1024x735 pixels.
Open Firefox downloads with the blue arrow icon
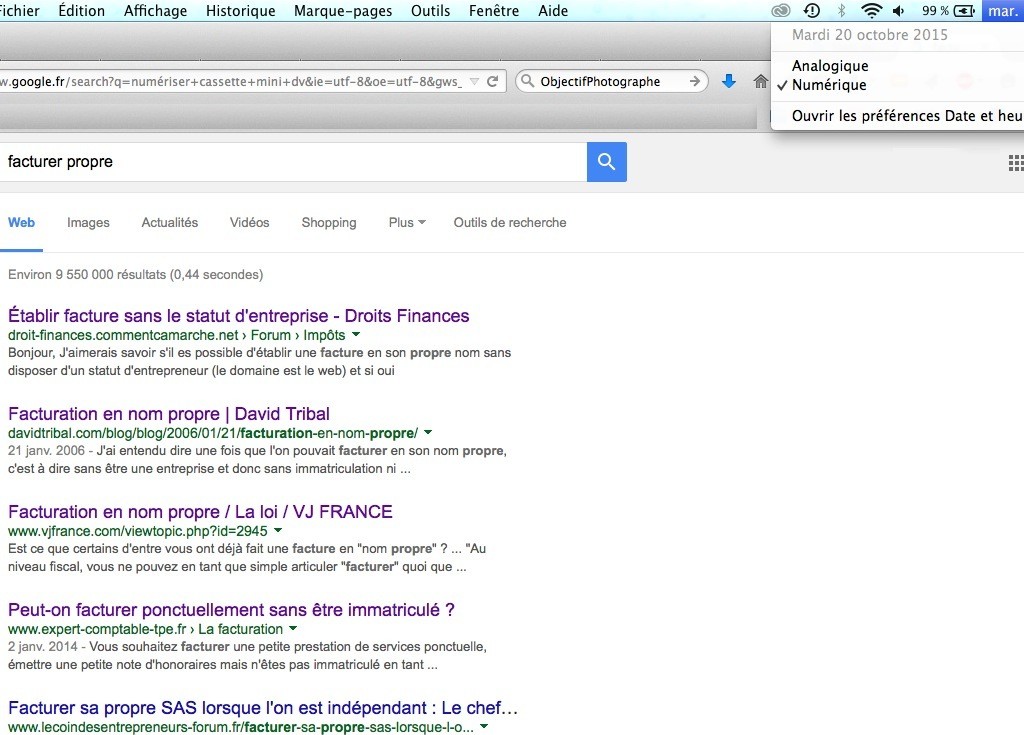point(729,81)
